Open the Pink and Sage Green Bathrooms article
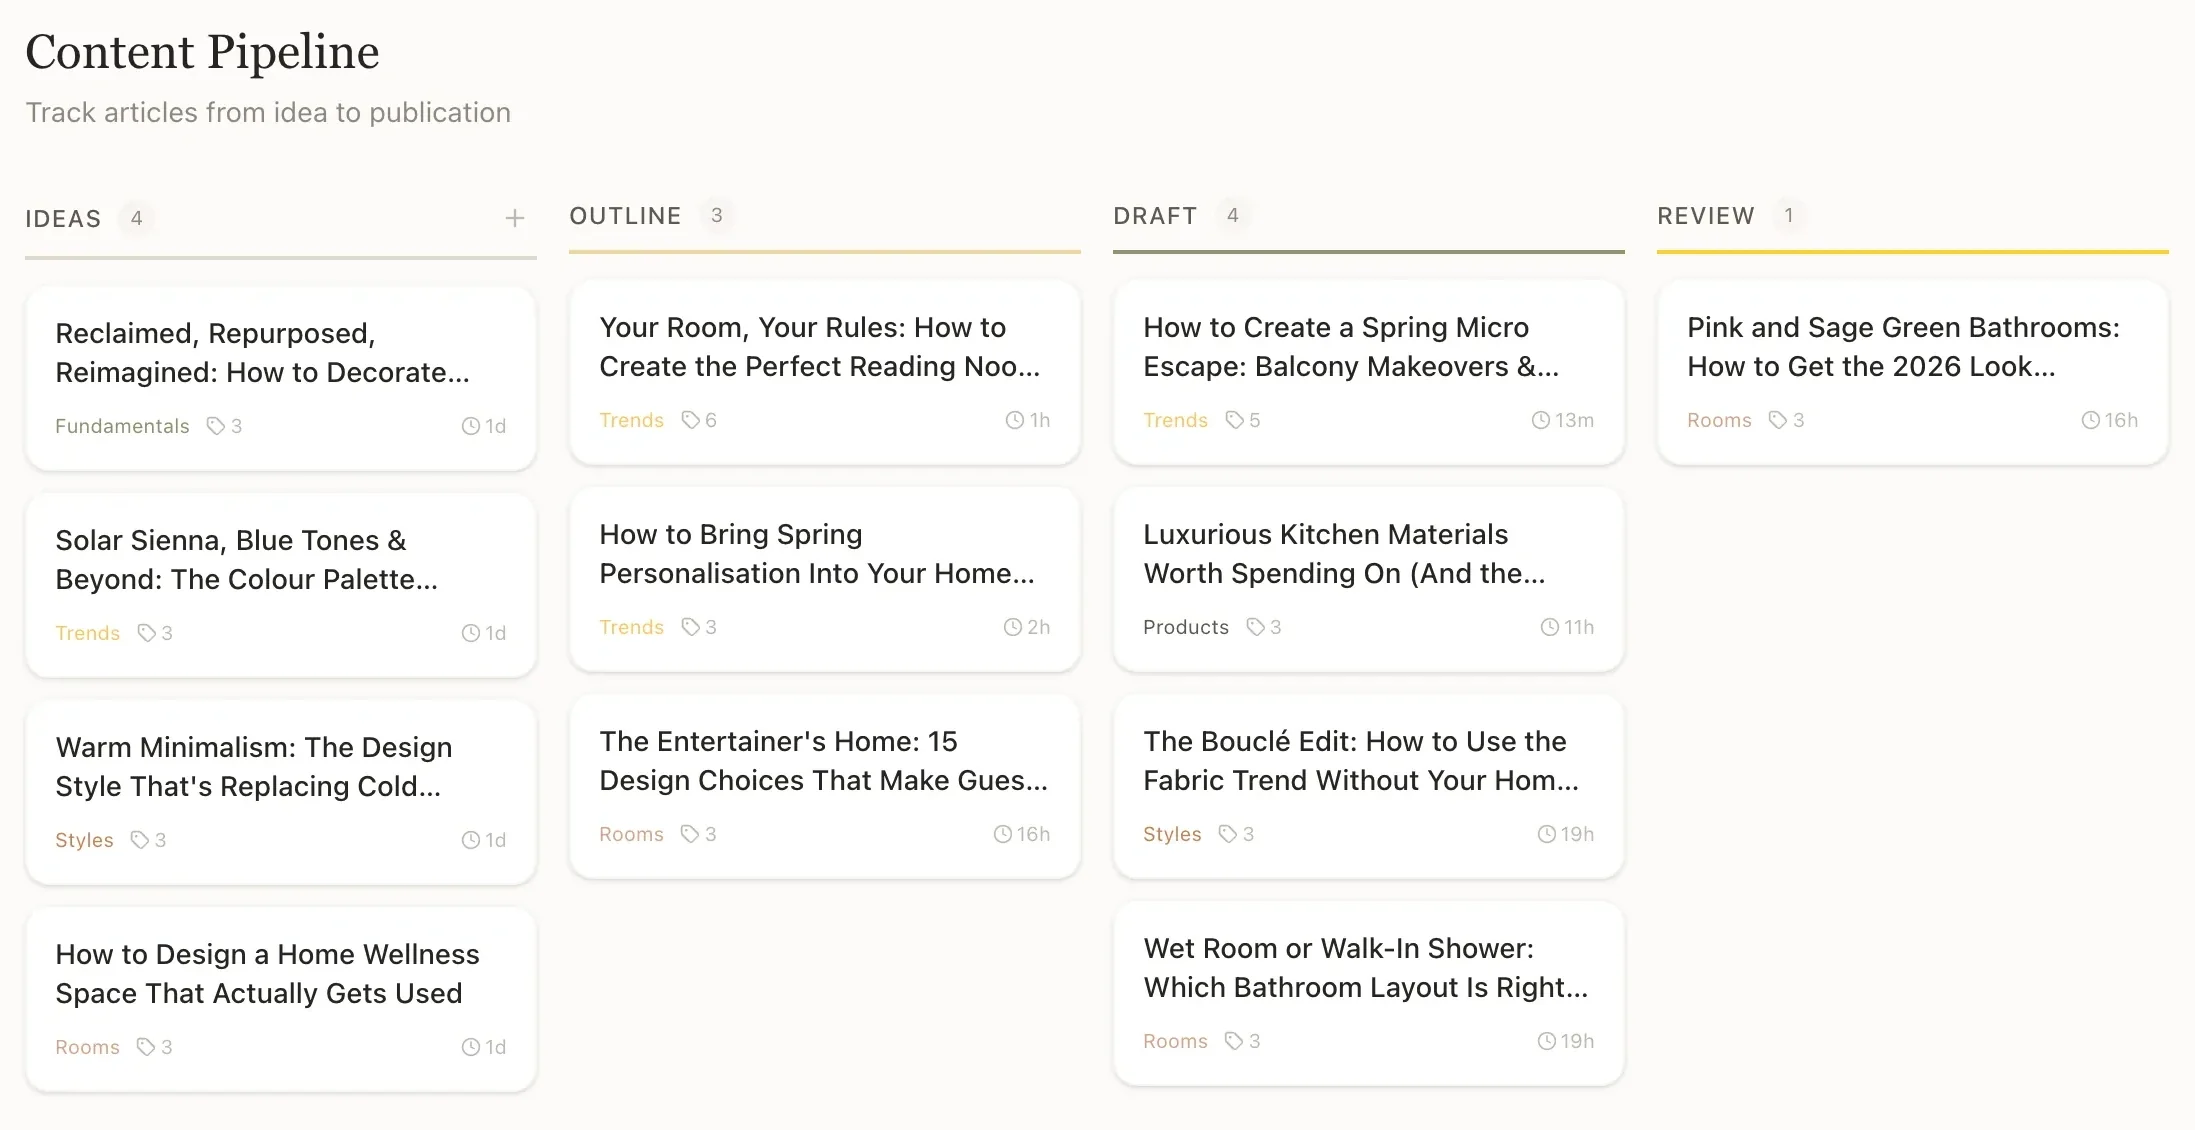This screenshot has height=1130, width=2195. 1913,373
